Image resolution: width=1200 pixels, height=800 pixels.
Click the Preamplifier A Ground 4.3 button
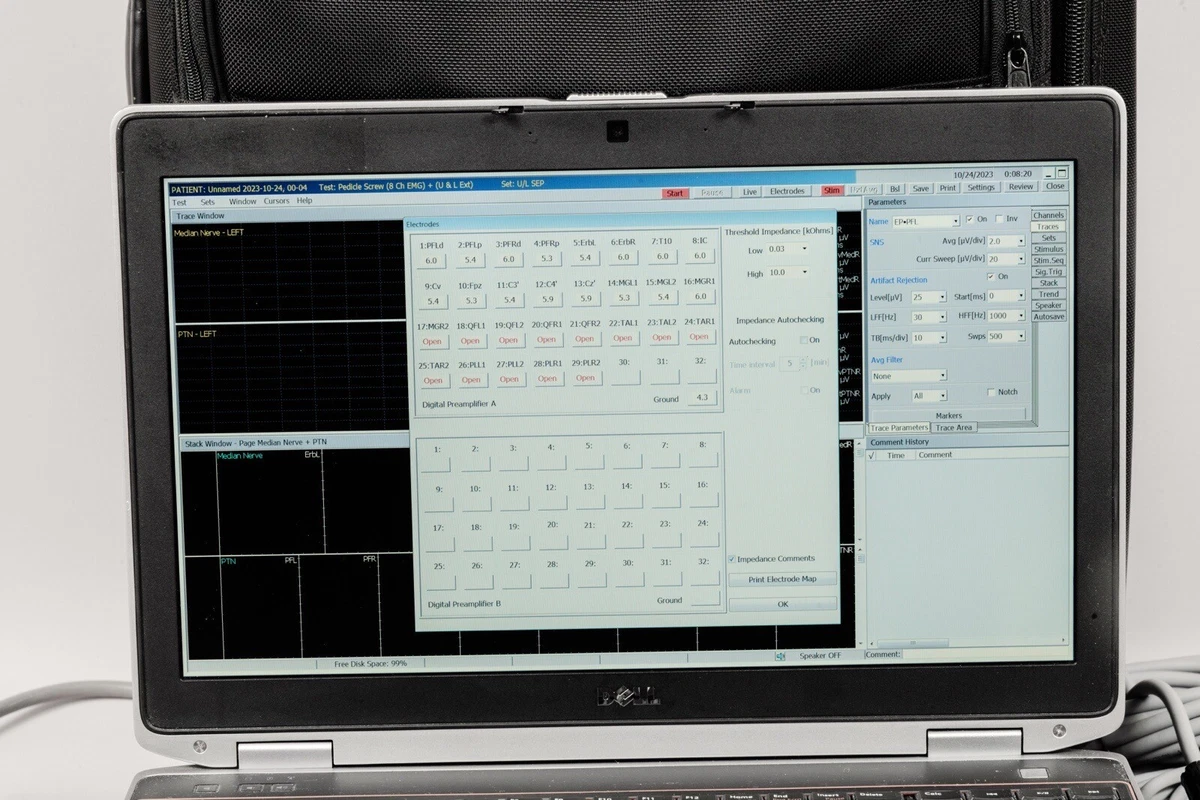tap(702, 398)
